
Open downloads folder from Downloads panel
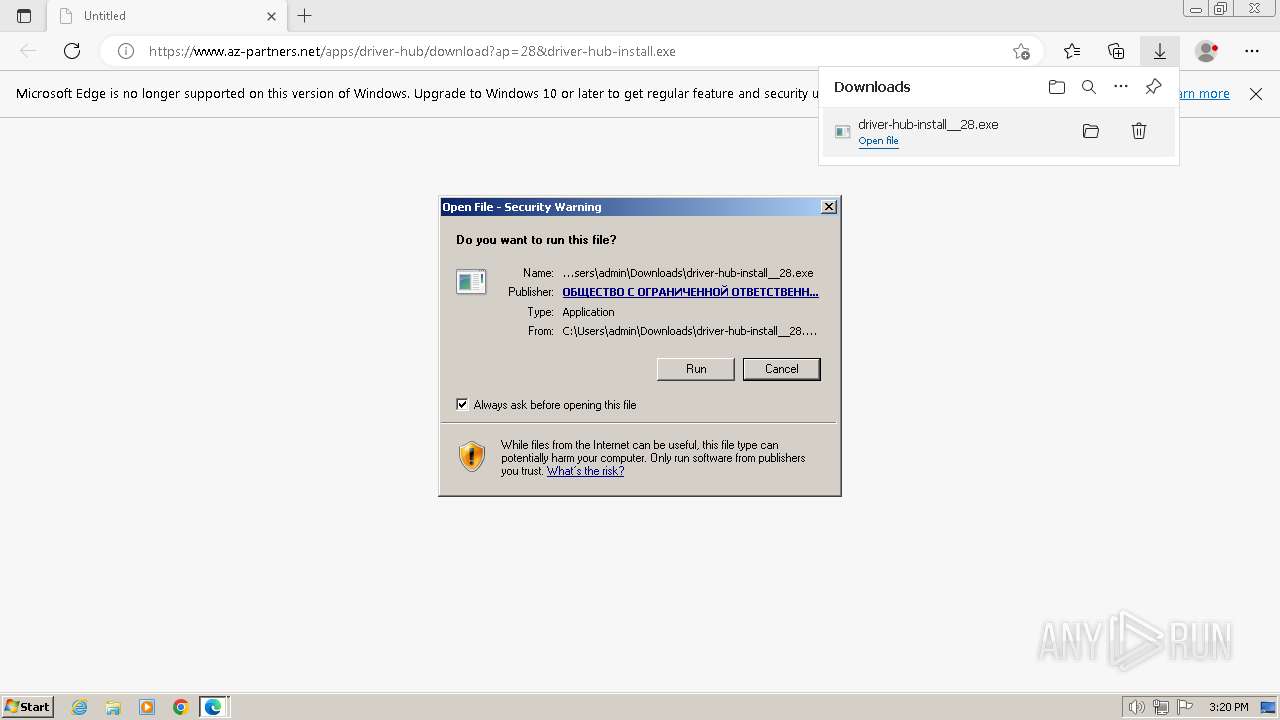pyautogui.click(x=1057, y=87)
